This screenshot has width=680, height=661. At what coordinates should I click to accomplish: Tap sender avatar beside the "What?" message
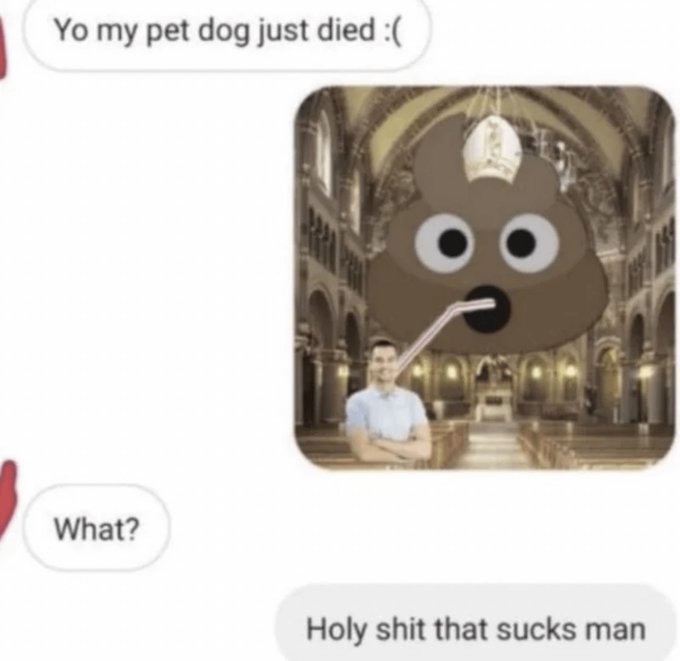(7, 499)
